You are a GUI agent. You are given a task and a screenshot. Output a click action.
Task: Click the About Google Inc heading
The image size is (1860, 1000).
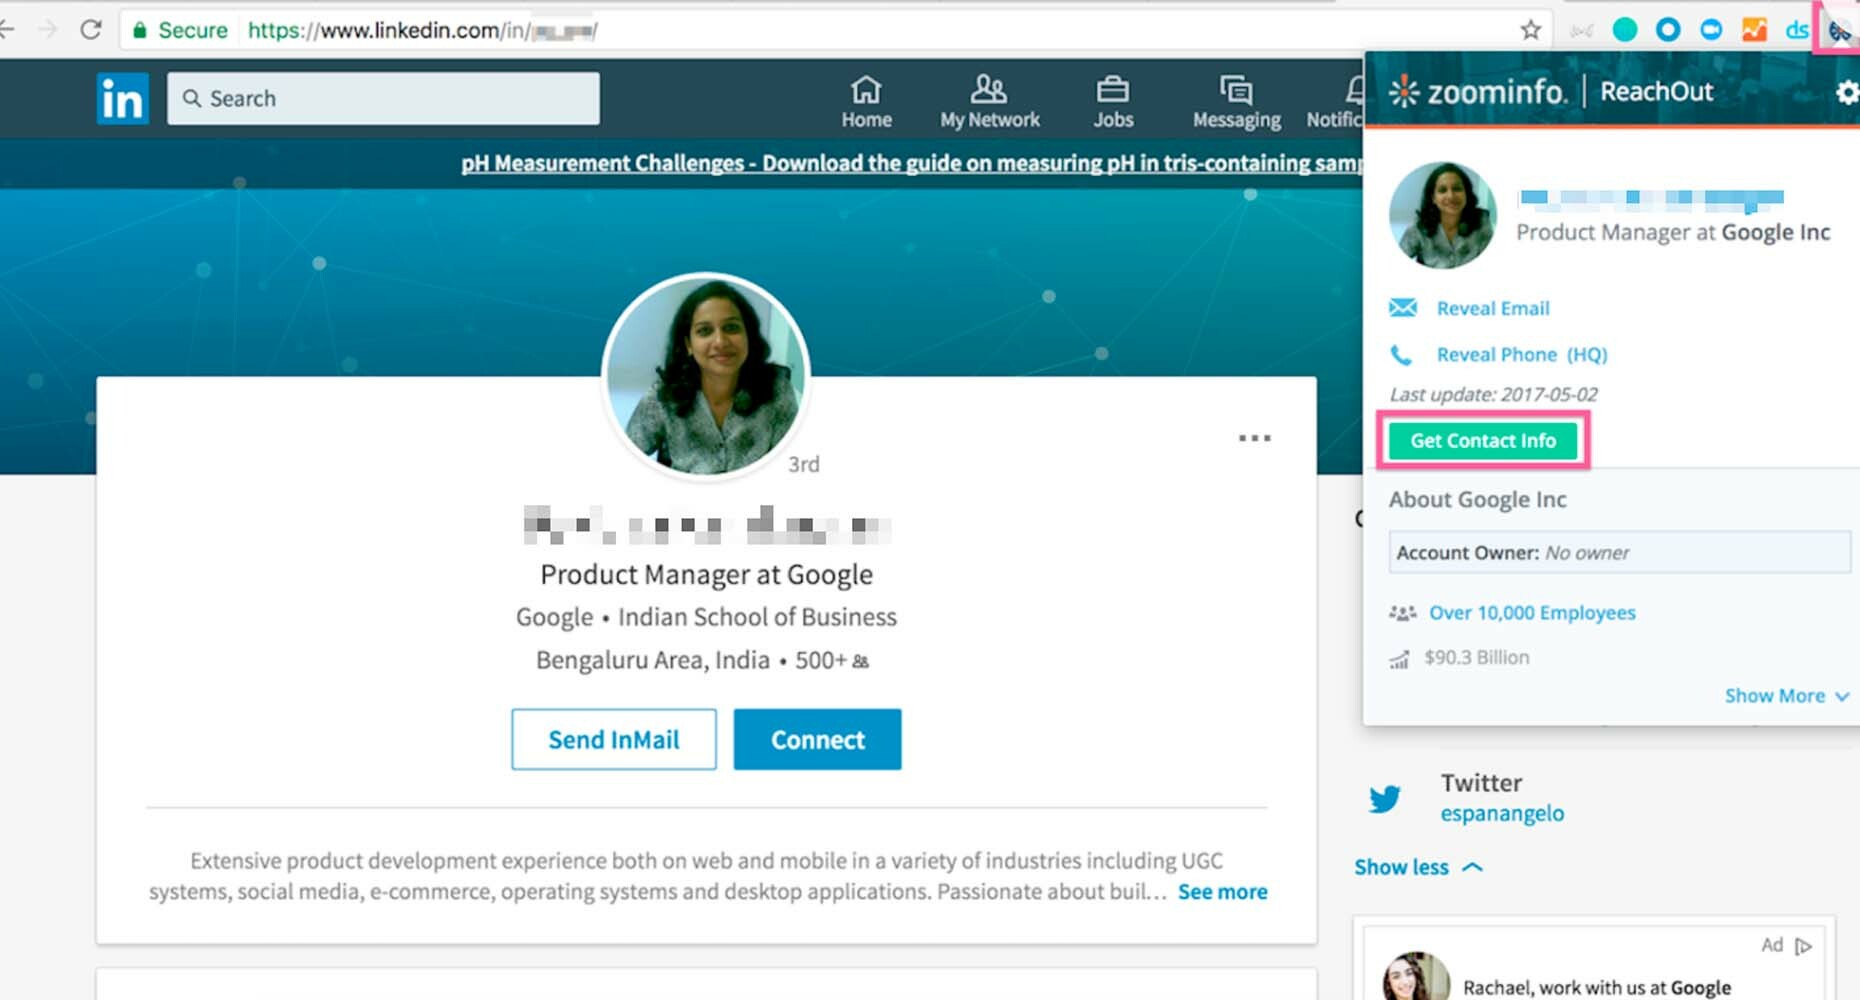click(x=1477, y=499)
